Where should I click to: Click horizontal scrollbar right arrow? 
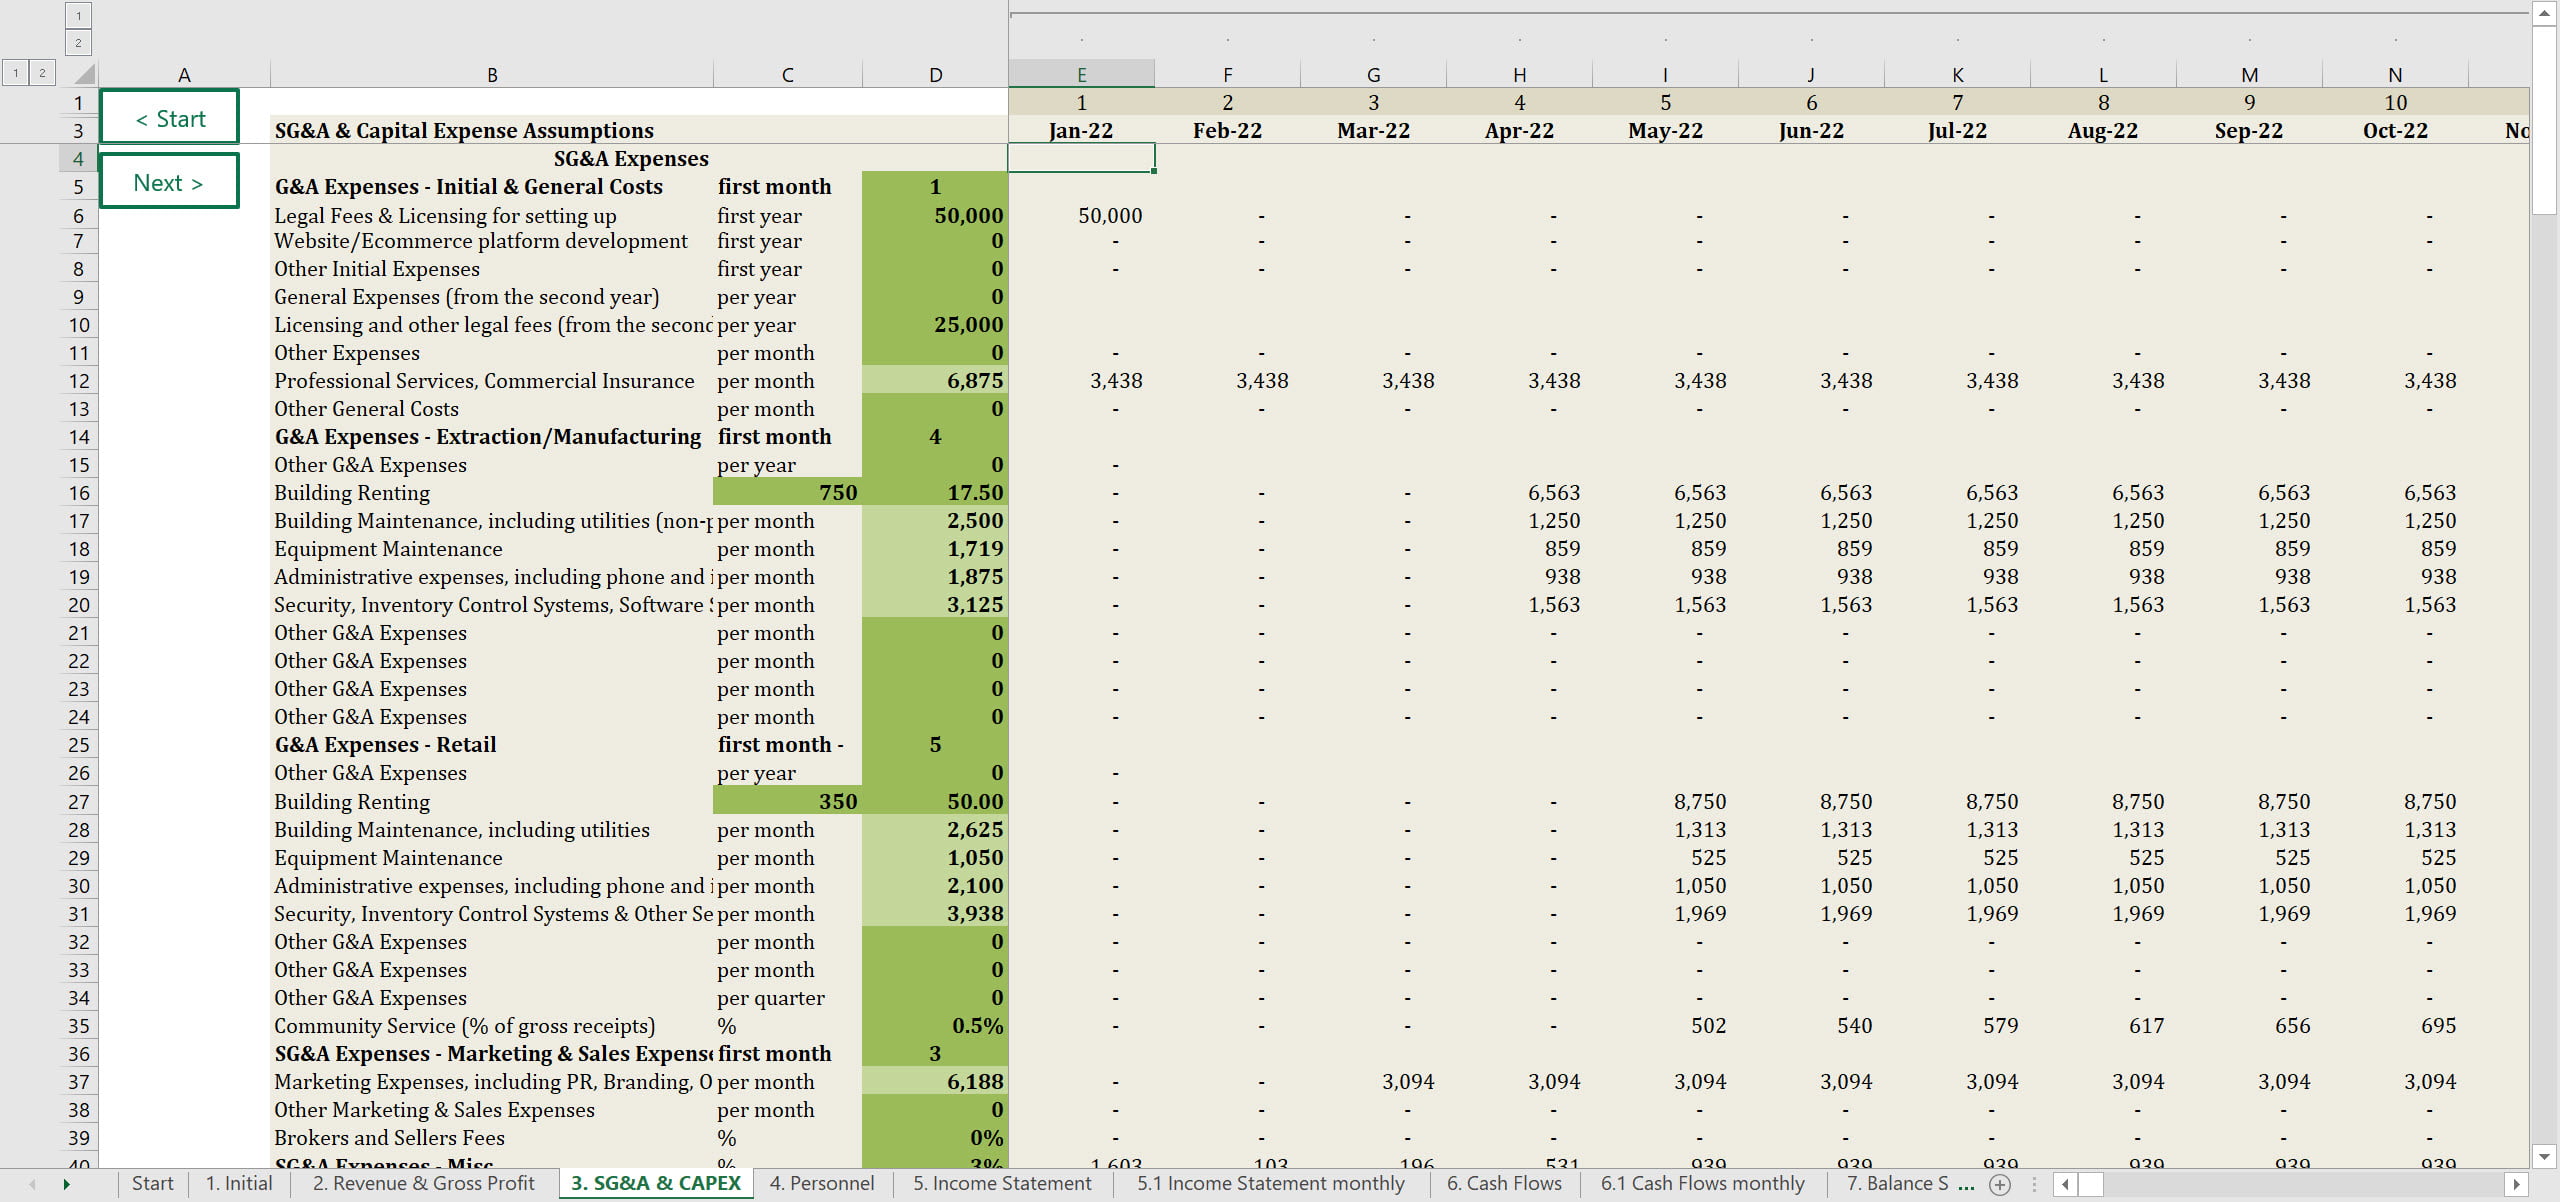pos(2517,1184)
